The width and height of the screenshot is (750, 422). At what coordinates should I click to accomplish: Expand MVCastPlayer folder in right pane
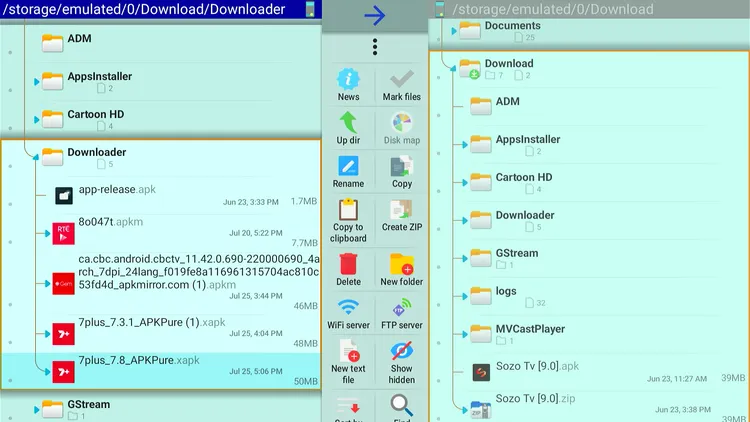tap(464, 334)
